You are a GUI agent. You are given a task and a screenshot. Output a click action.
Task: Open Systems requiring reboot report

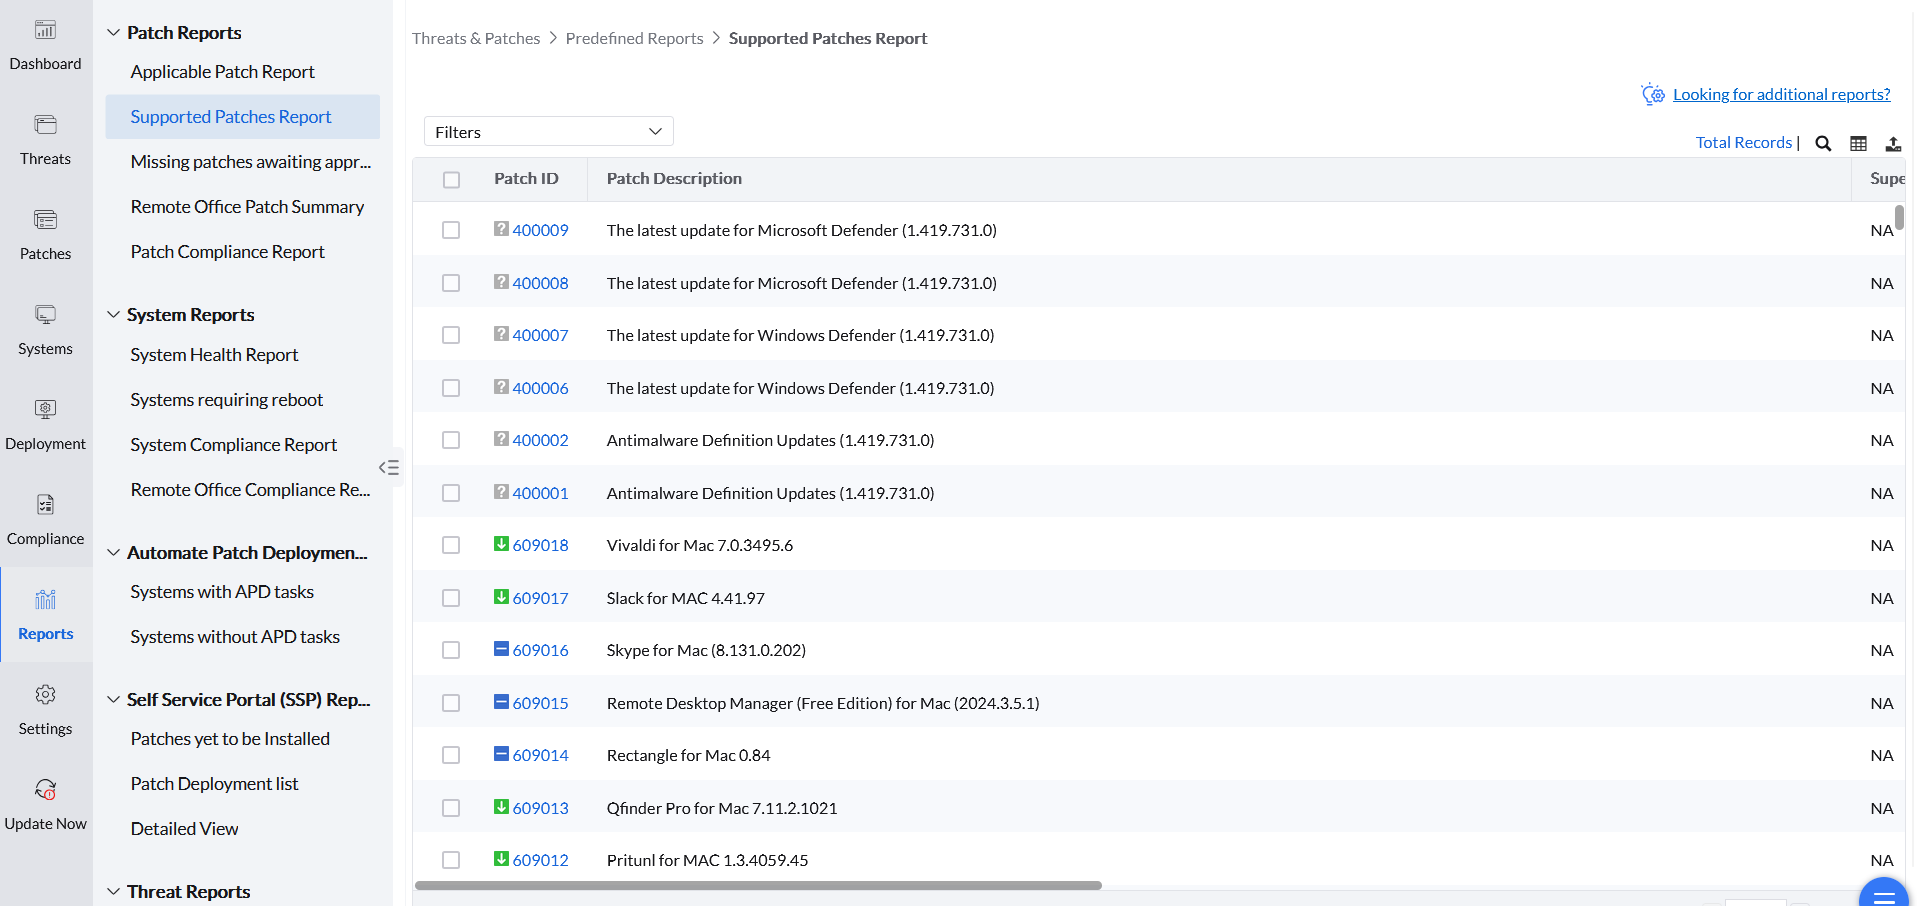226,400
